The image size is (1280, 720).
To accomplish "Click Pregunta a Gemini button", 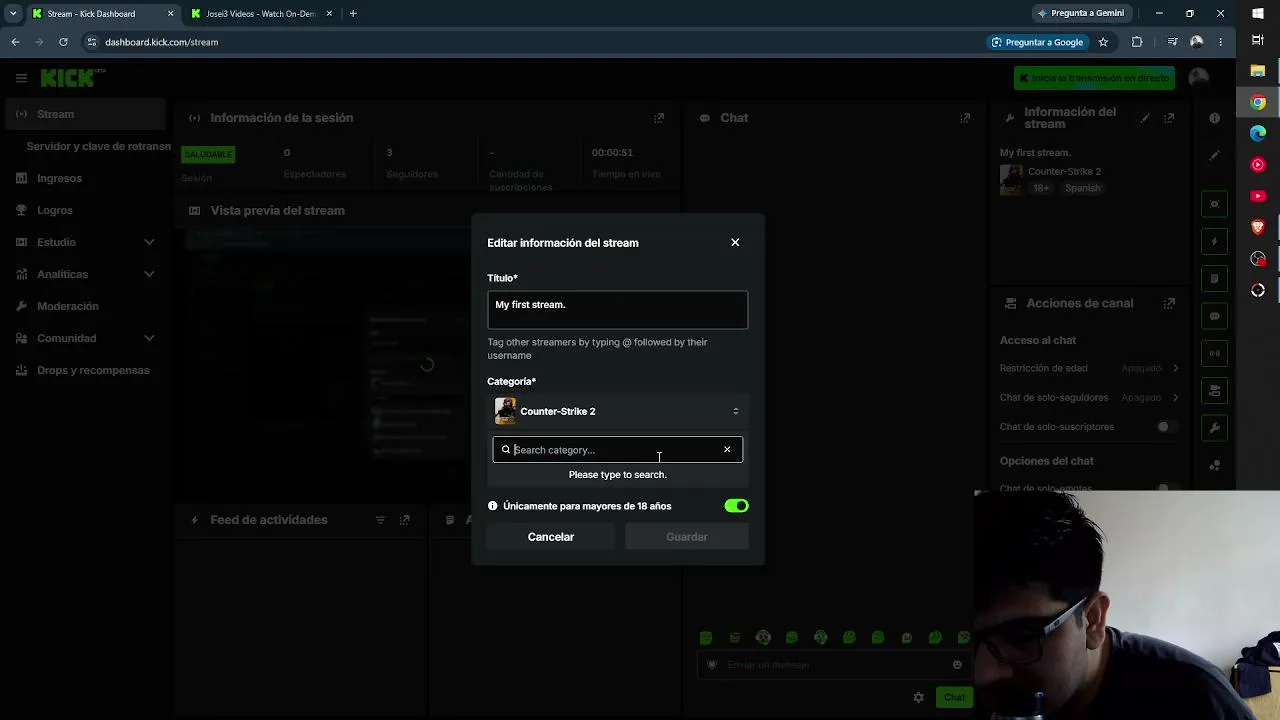I will [1081, 13].
